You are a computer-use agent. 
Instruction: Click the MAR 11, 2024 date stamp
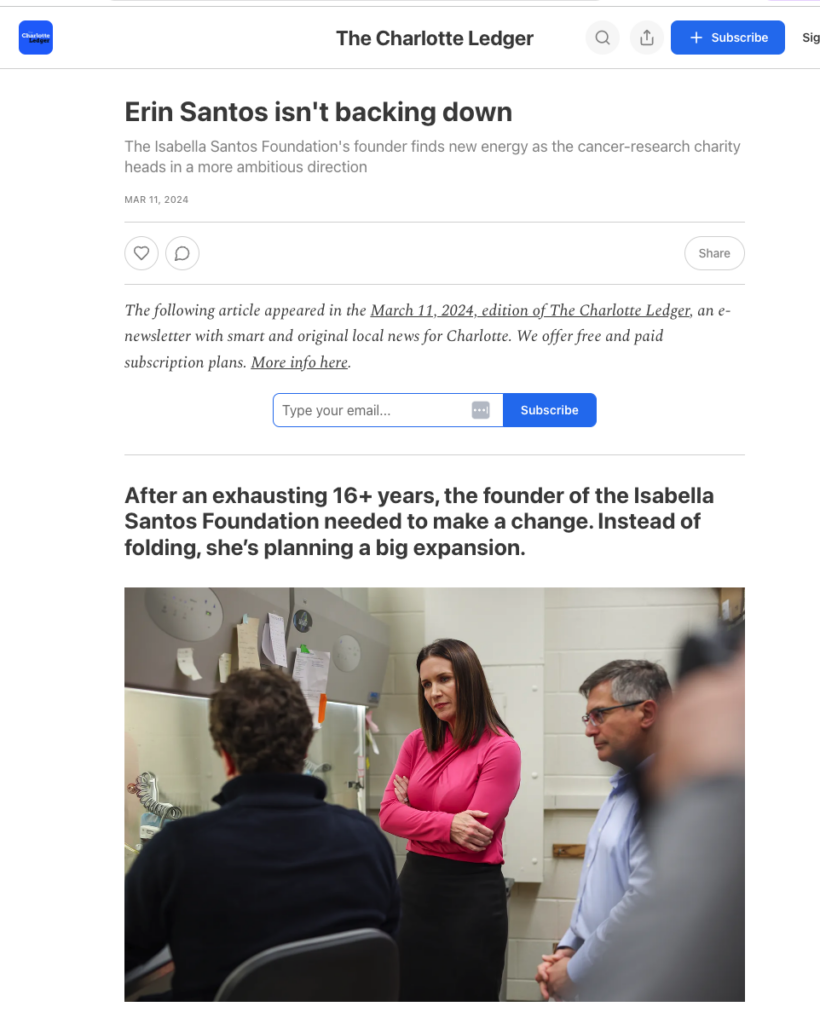coord(157,200)
